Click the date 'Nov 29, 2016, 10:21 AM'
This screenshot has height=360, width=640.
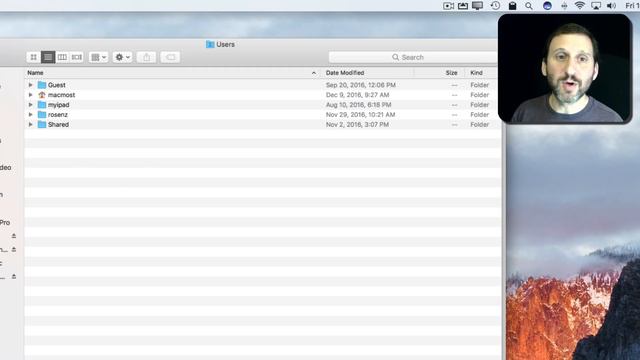coord(360,115)
